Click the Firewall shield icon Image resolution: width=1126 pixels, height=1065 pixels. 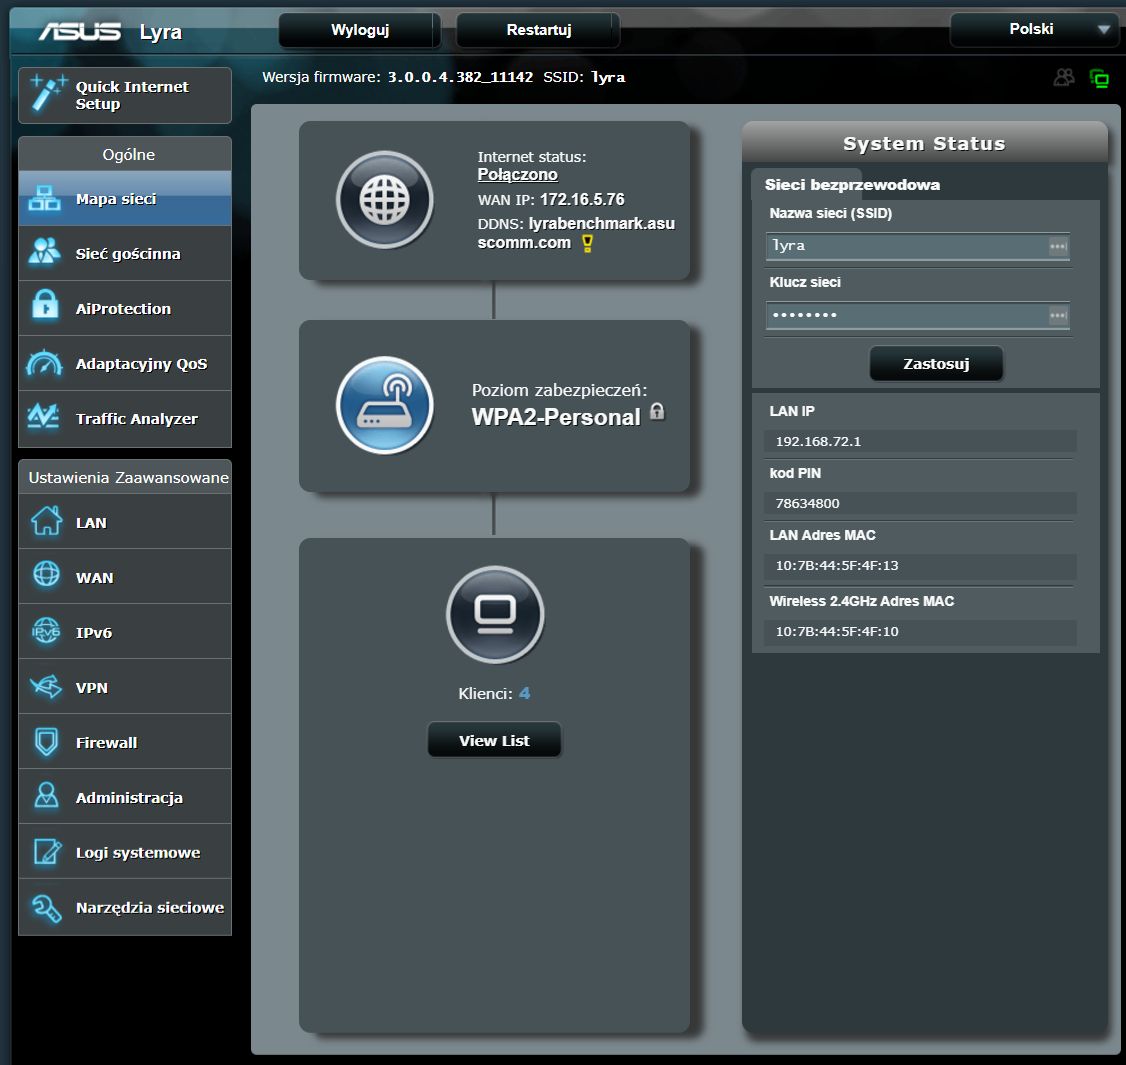pyautogui.click(x=47, y=741)
